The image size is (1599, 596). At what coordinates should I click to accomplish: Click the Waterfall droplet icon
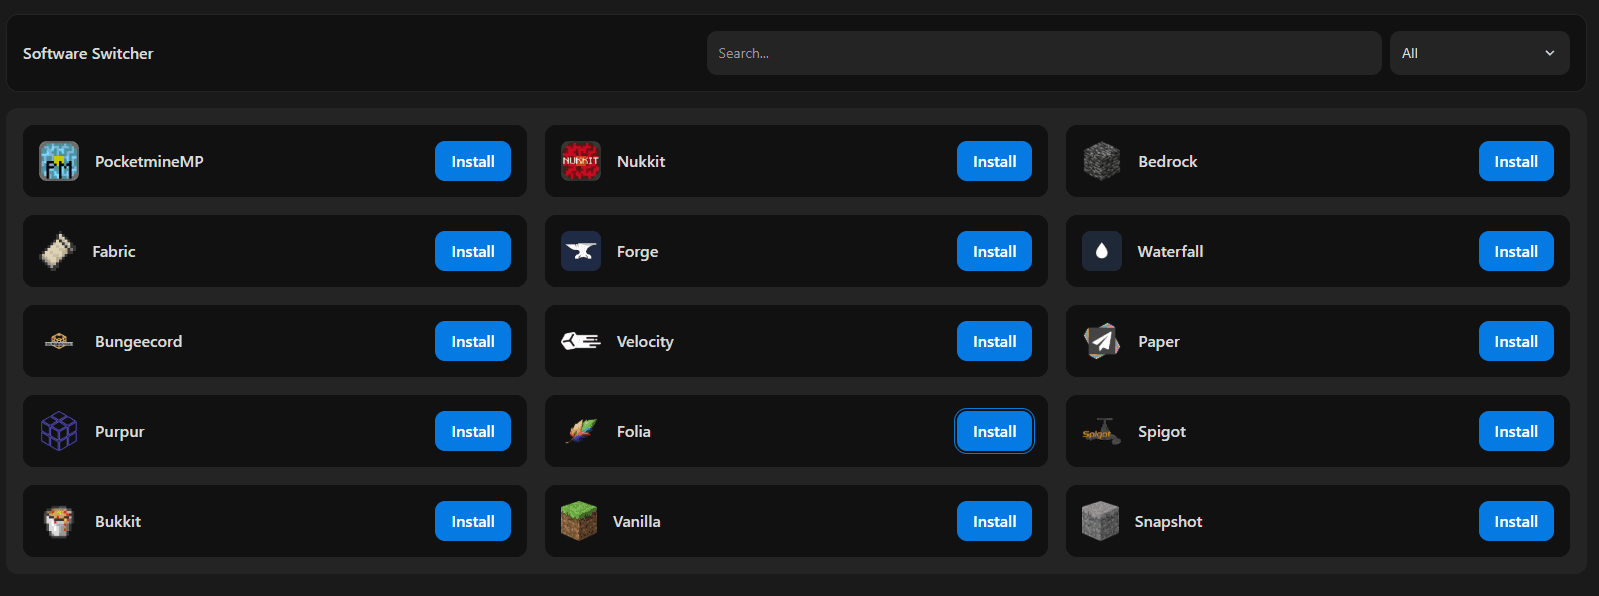pos(1102,251)
